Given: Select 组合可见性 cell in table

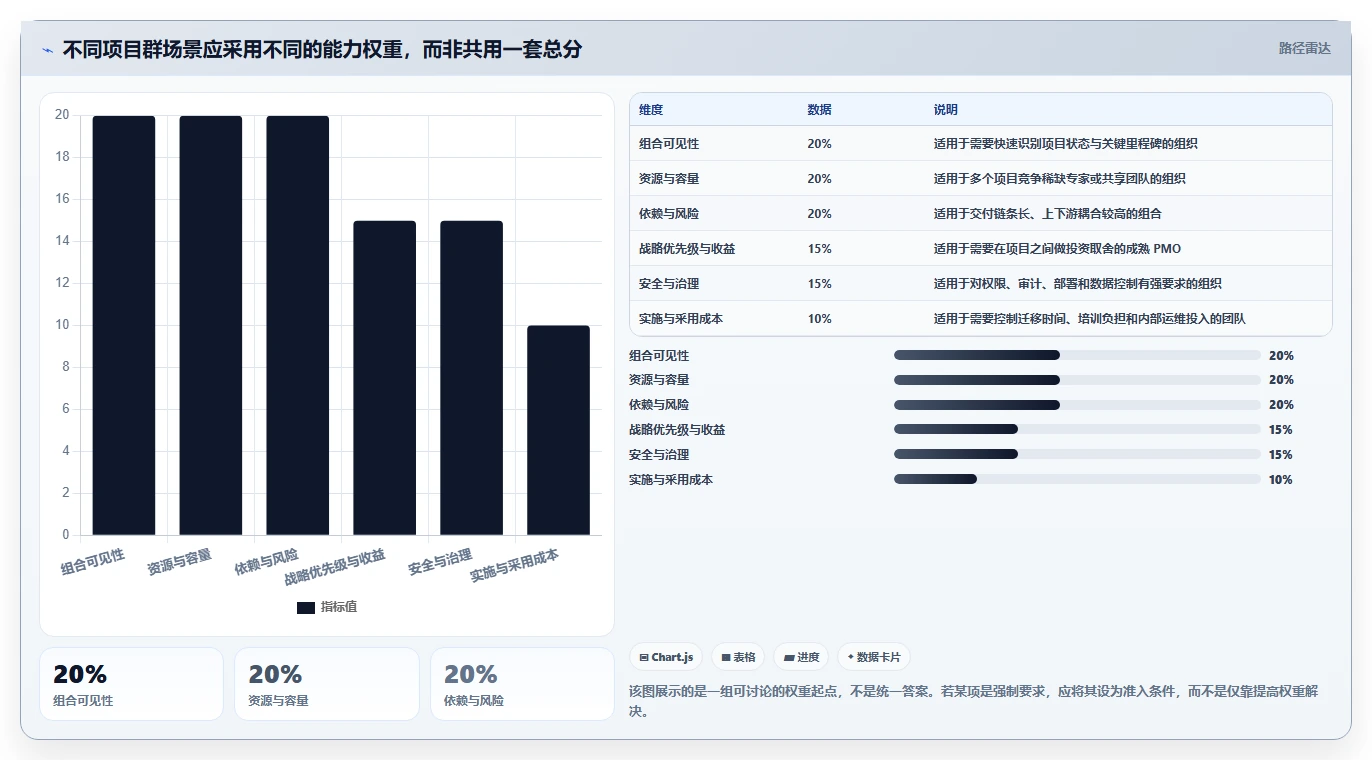Looking at the screenshot, I should pyautogui.click(x=669, y=144).
